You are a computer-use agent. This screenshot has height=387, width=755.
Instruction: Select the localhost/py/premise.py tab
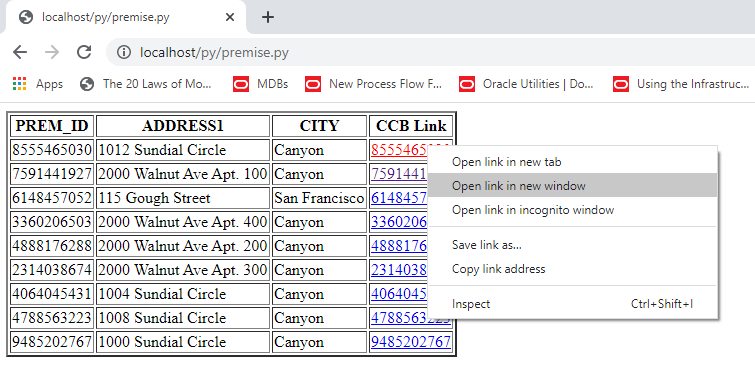pos(126,17)
